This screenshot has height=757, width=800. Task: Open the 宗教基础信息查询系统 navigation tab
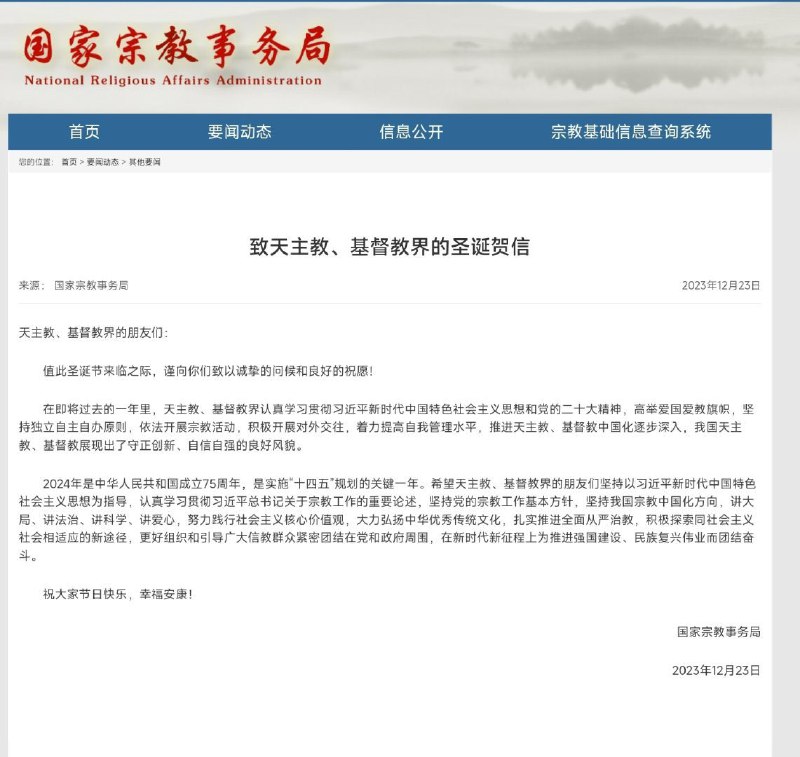click(x=634, y=132)
